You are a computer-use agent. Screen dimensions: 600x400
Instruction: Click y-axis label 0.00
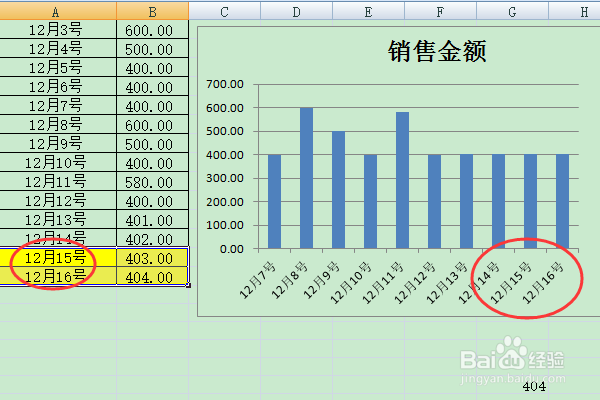(232, 249)
